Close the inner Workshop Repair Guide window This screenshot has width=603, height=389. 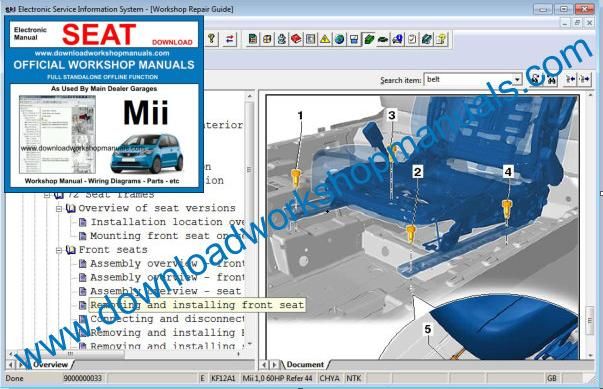tap(590, 23)
